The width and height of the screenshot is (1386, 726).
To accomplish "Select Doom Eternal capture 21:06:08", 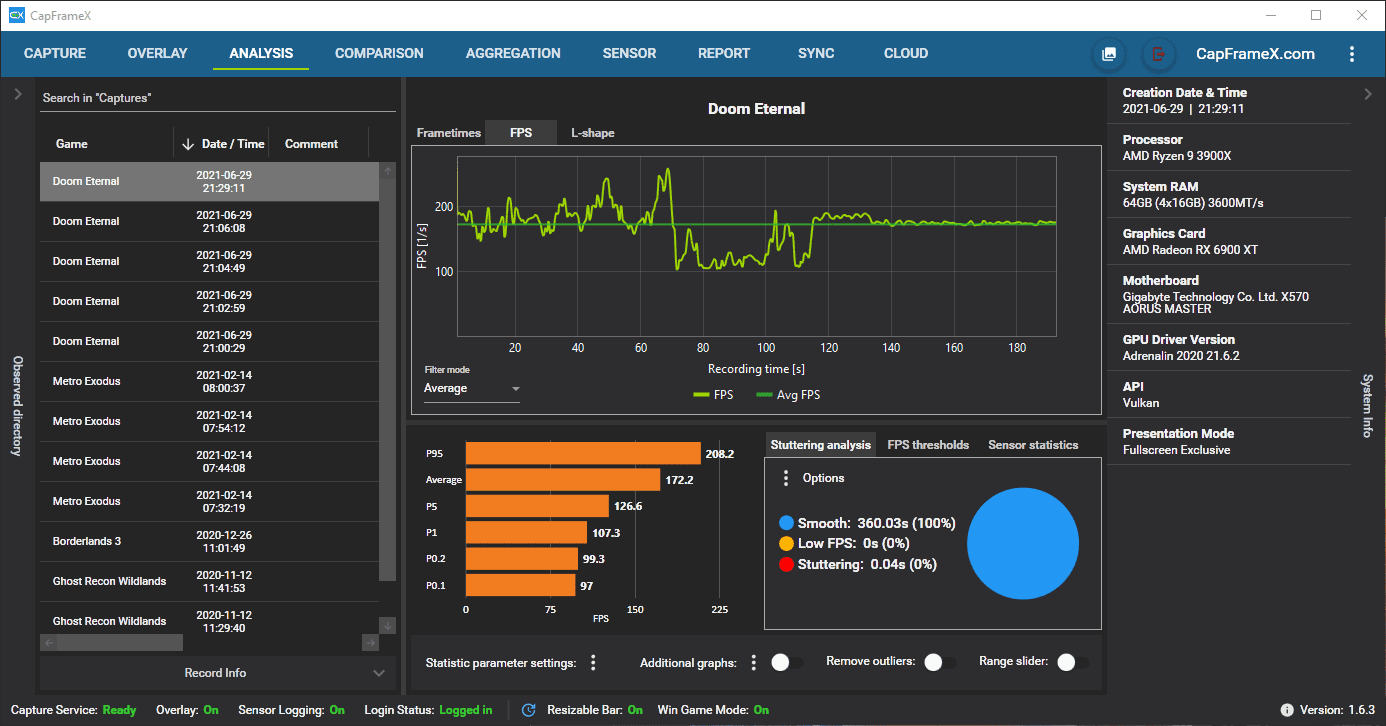I will 210,222.
